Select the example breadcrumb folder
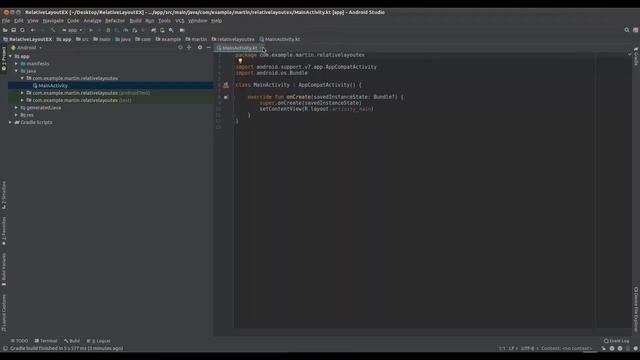Viewport: 640px width, 360px height. point(168,40)
